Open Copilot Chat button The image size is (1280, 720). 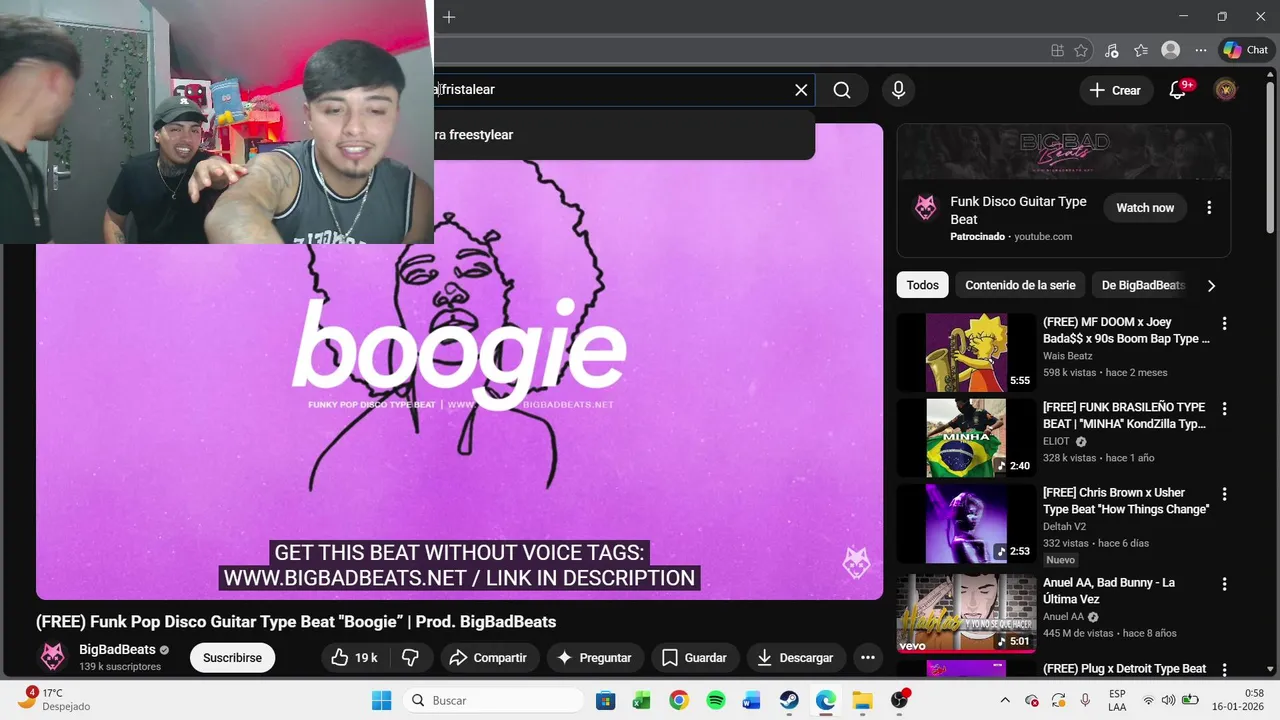point(1246,50)
